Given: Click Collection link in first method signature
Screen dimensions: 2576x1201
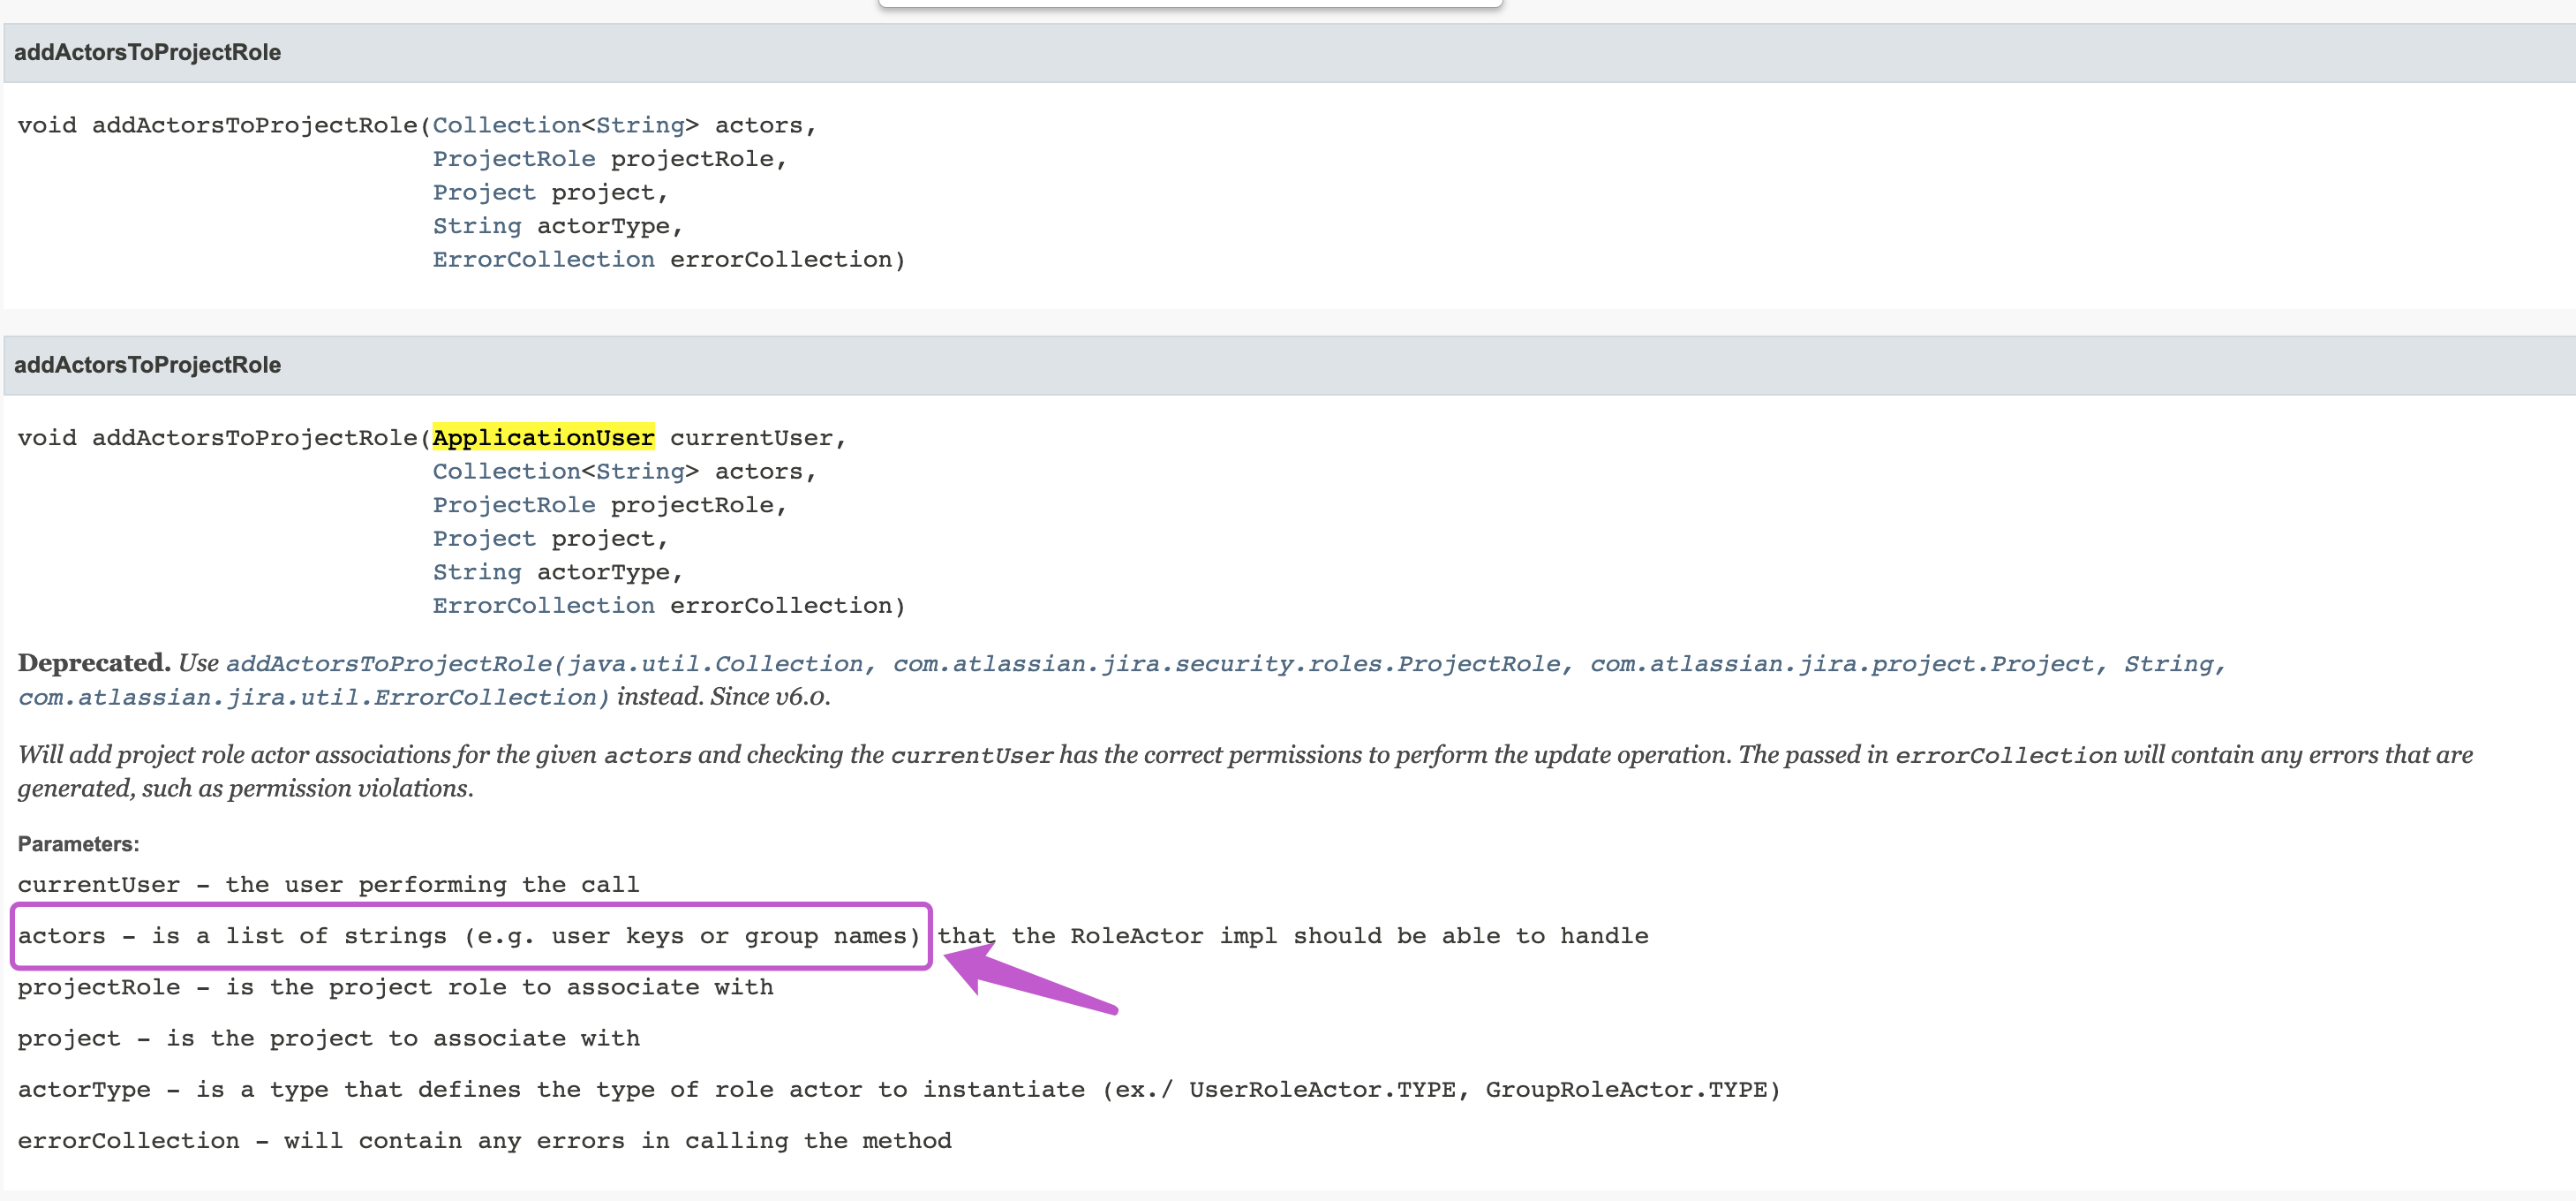Looking at the screenshot, I should (x=506, y=126).
